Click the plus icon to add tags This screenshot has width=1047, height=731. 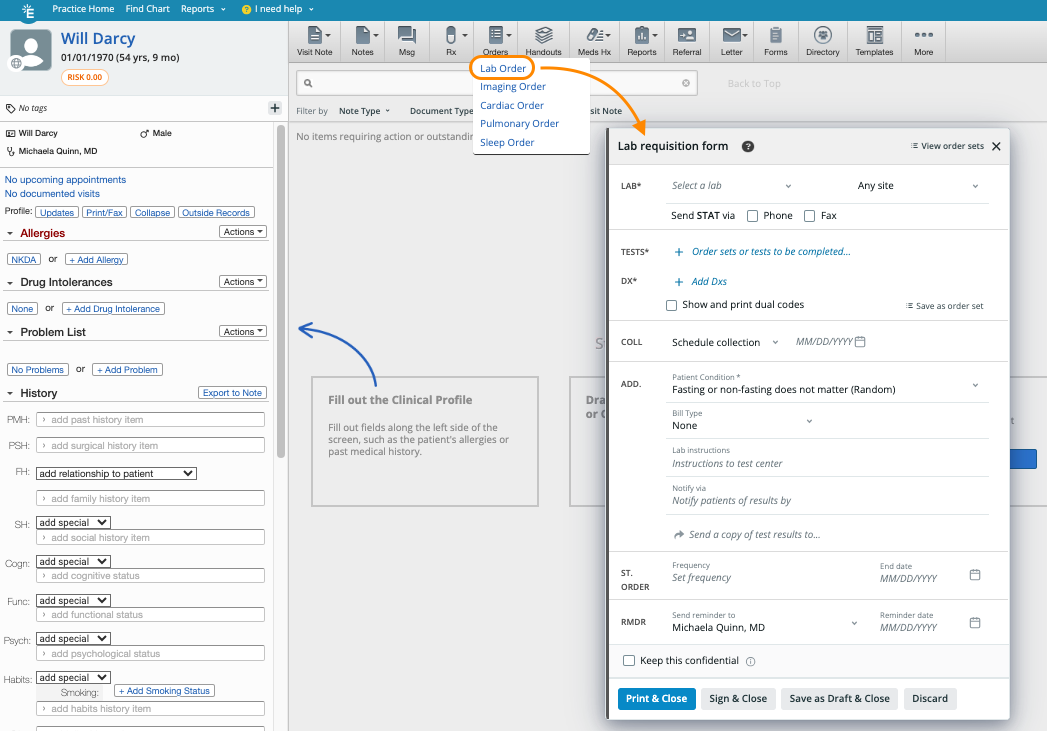coord(274,107)
